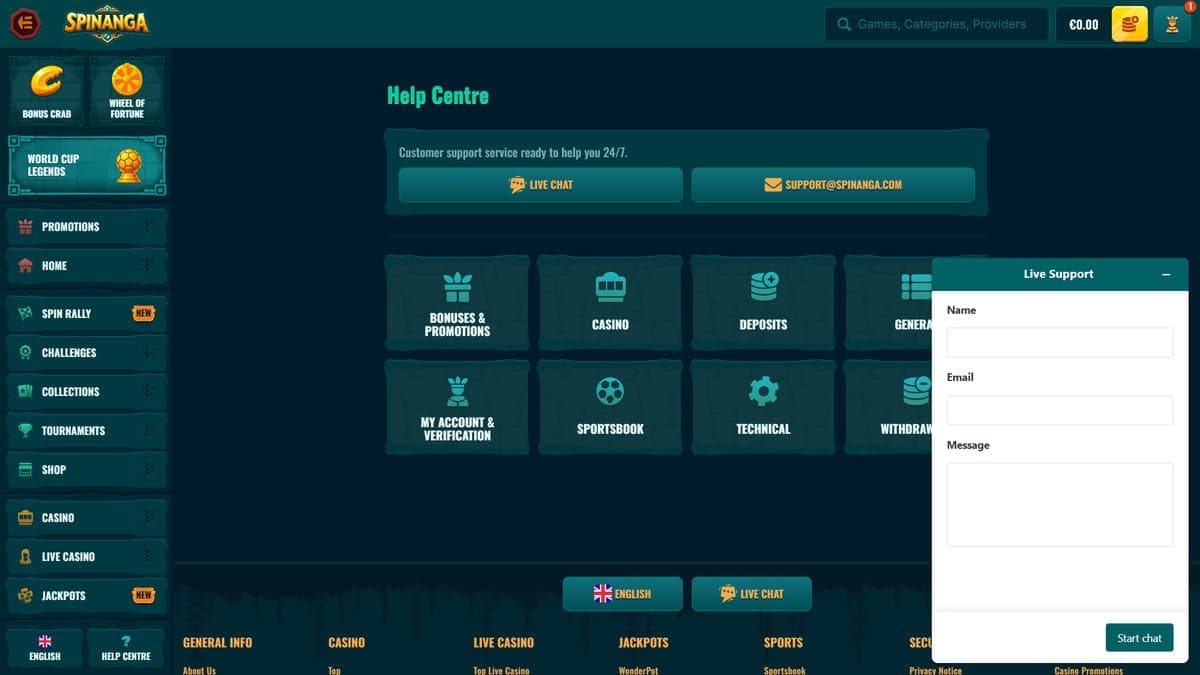
Task: Open Shop in the sidebar
Action: [x=87, y=470]
